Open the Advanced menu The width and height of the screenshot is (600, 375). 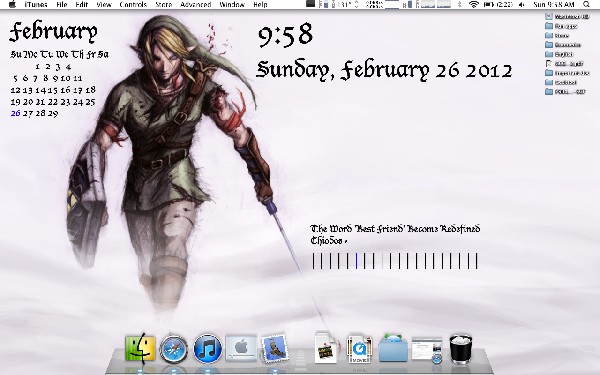[196, 5]
